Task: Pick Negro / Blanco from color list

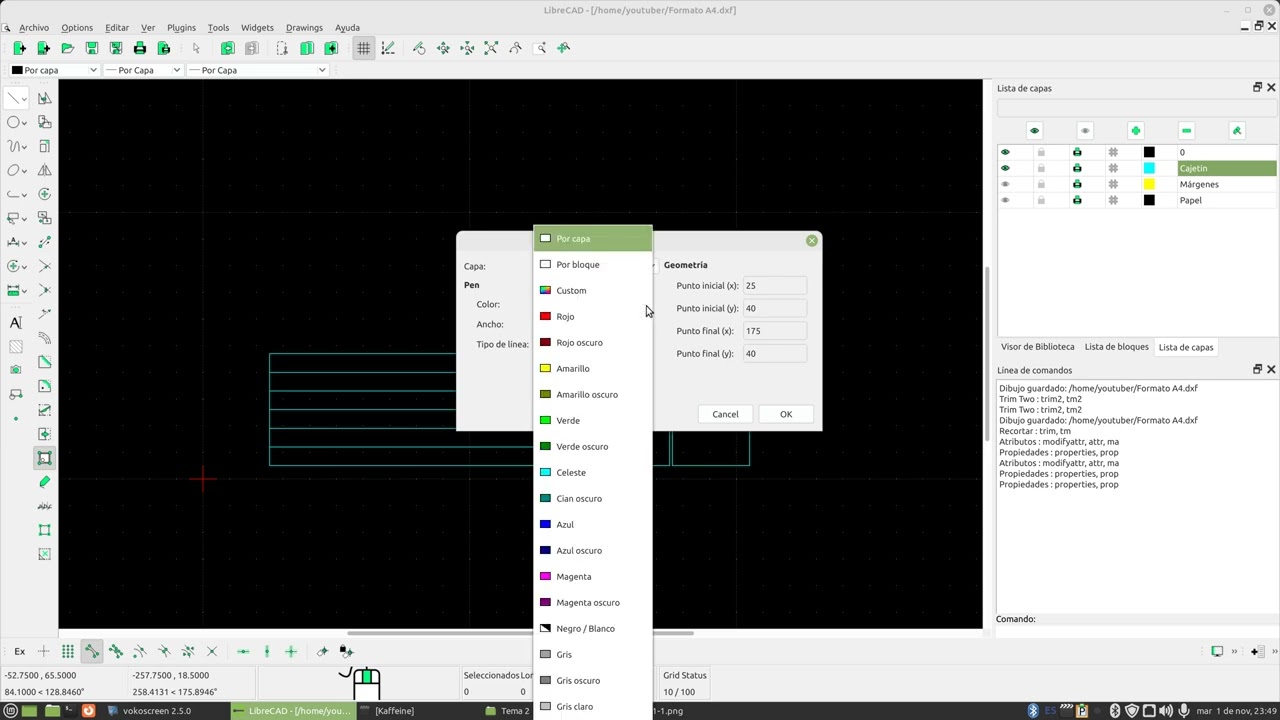Action: tap(593, 629)
